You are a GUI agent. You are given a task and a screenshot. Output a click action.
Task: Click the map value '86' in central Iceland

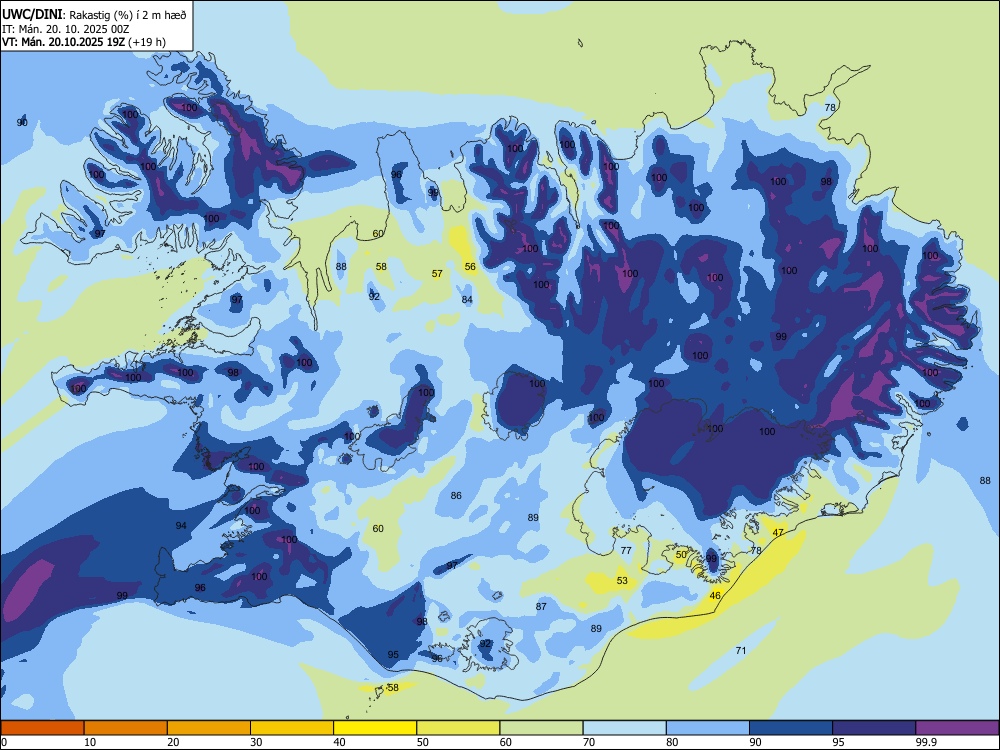(456, 496)
